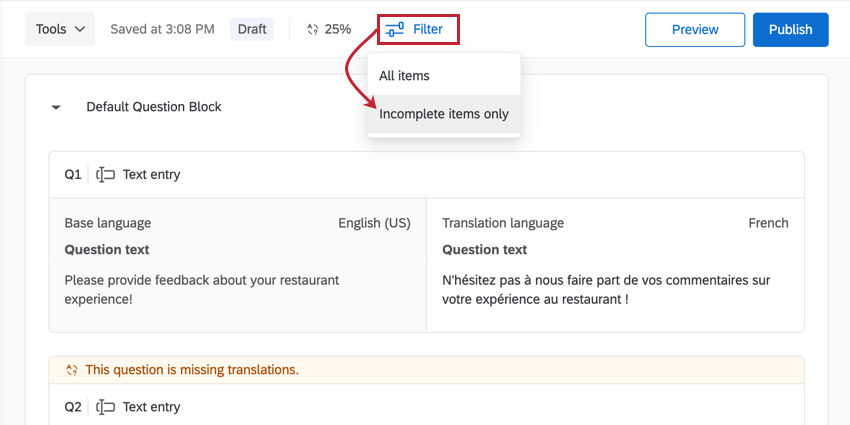Collapse the Default Question Block
Screen dimensions: 850x425
coord(57,107)
